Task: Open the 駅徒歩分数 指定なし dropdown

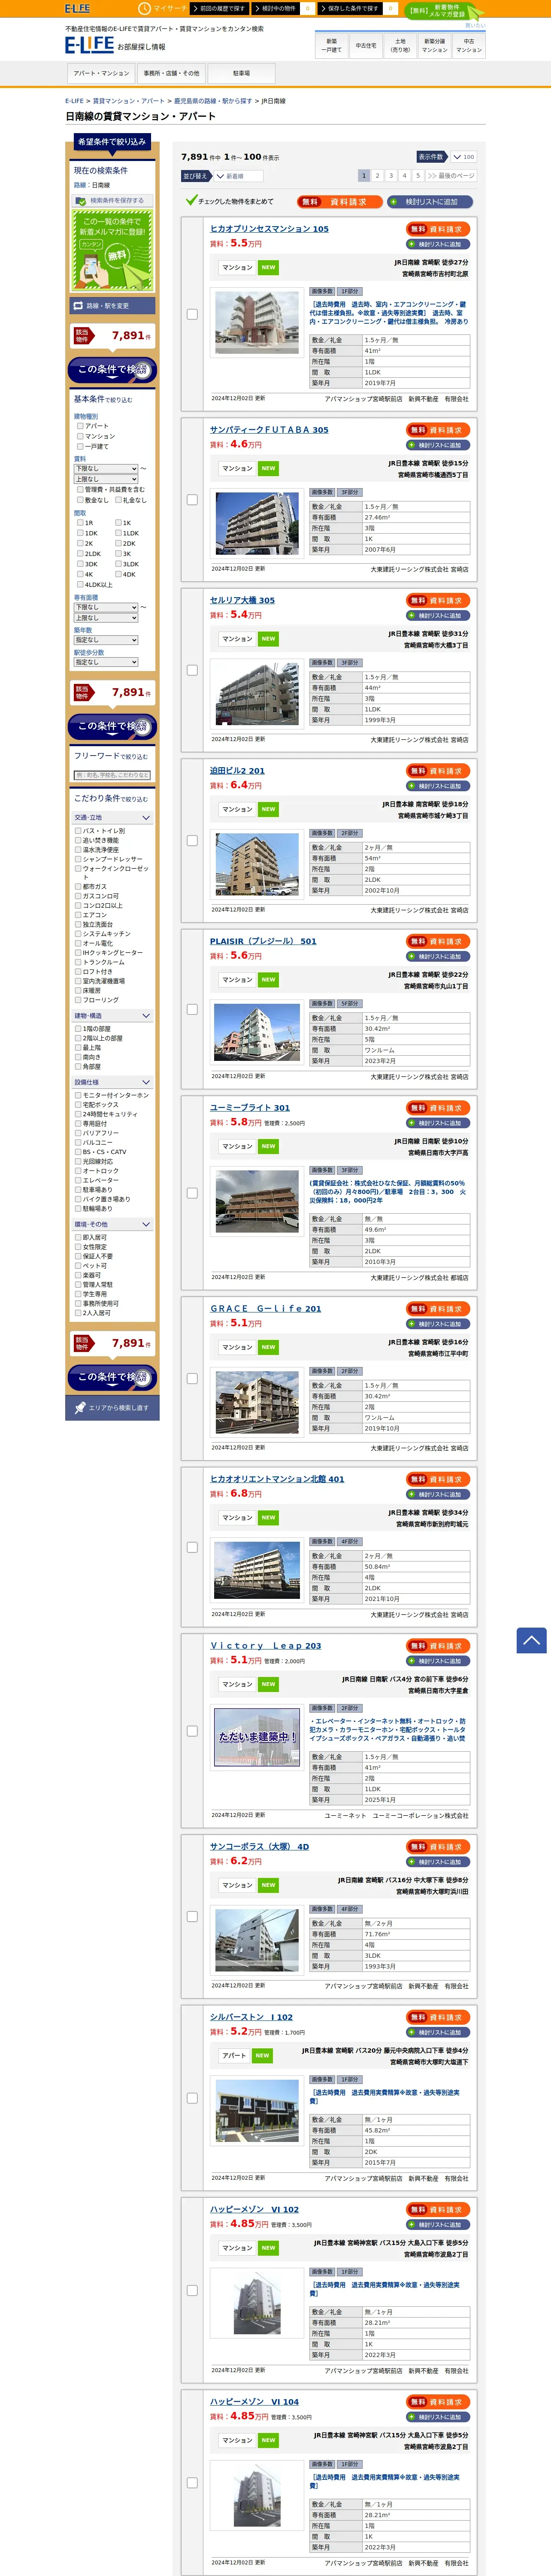Action: pyautogui.click(x=106, y=662)
